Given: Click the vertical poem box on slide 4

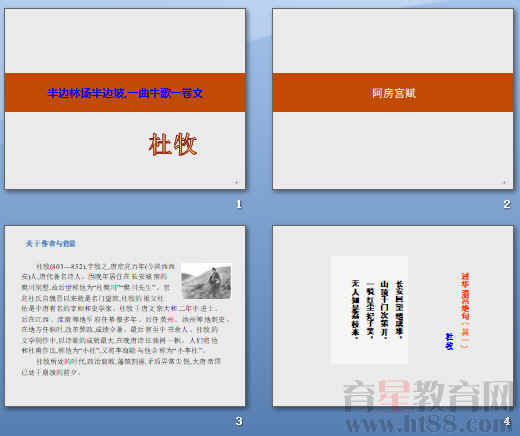Looking at the screenshot, I should (369, 310).
